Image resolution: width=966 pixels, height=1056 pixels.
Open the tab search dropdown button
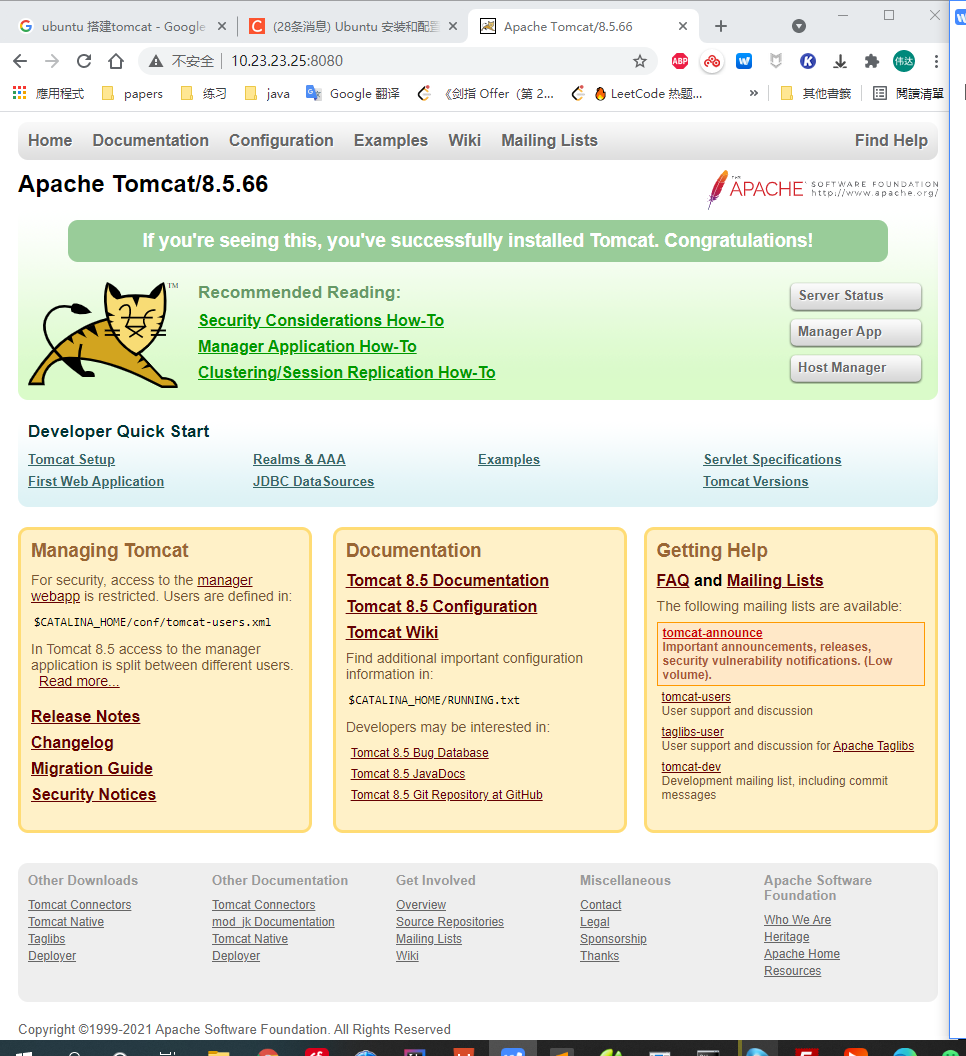[x=798, y=26]
